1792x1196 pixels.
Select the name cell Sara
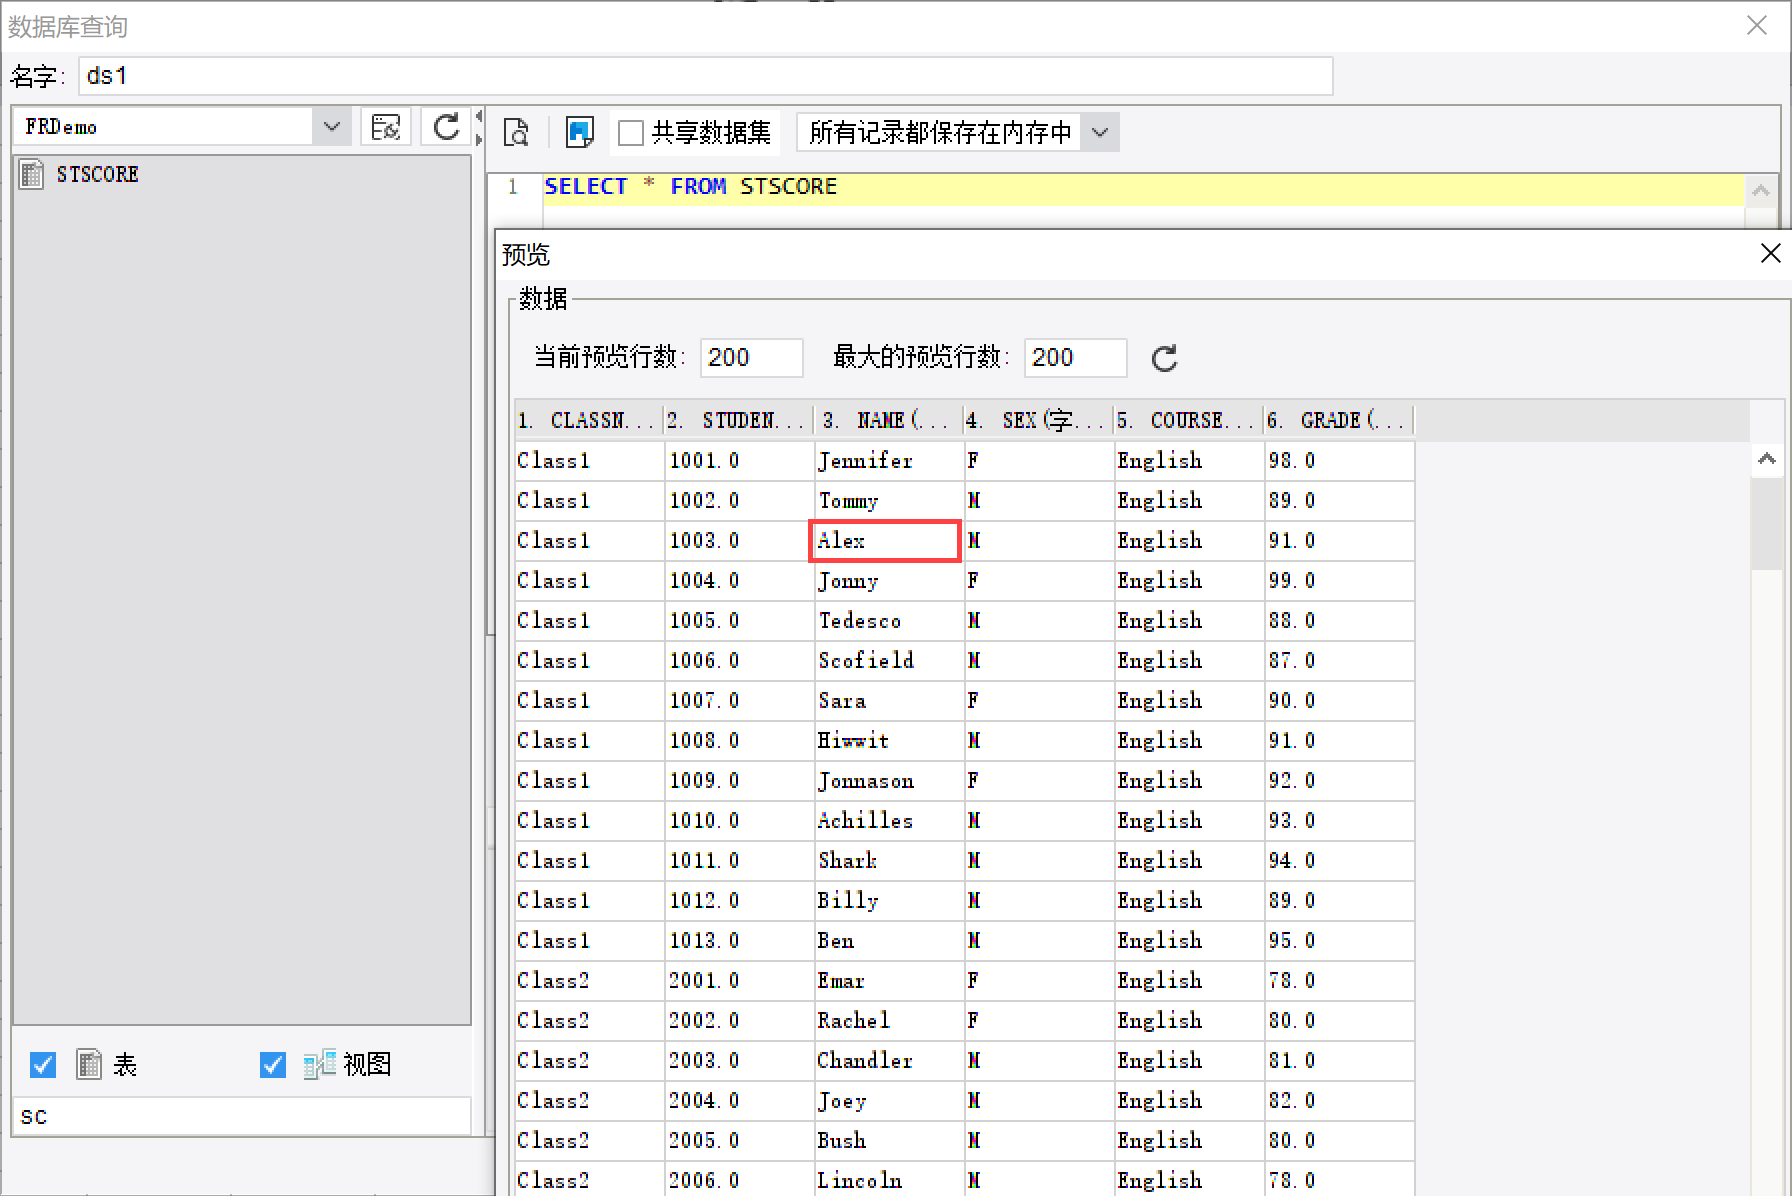tap(889, 701)
